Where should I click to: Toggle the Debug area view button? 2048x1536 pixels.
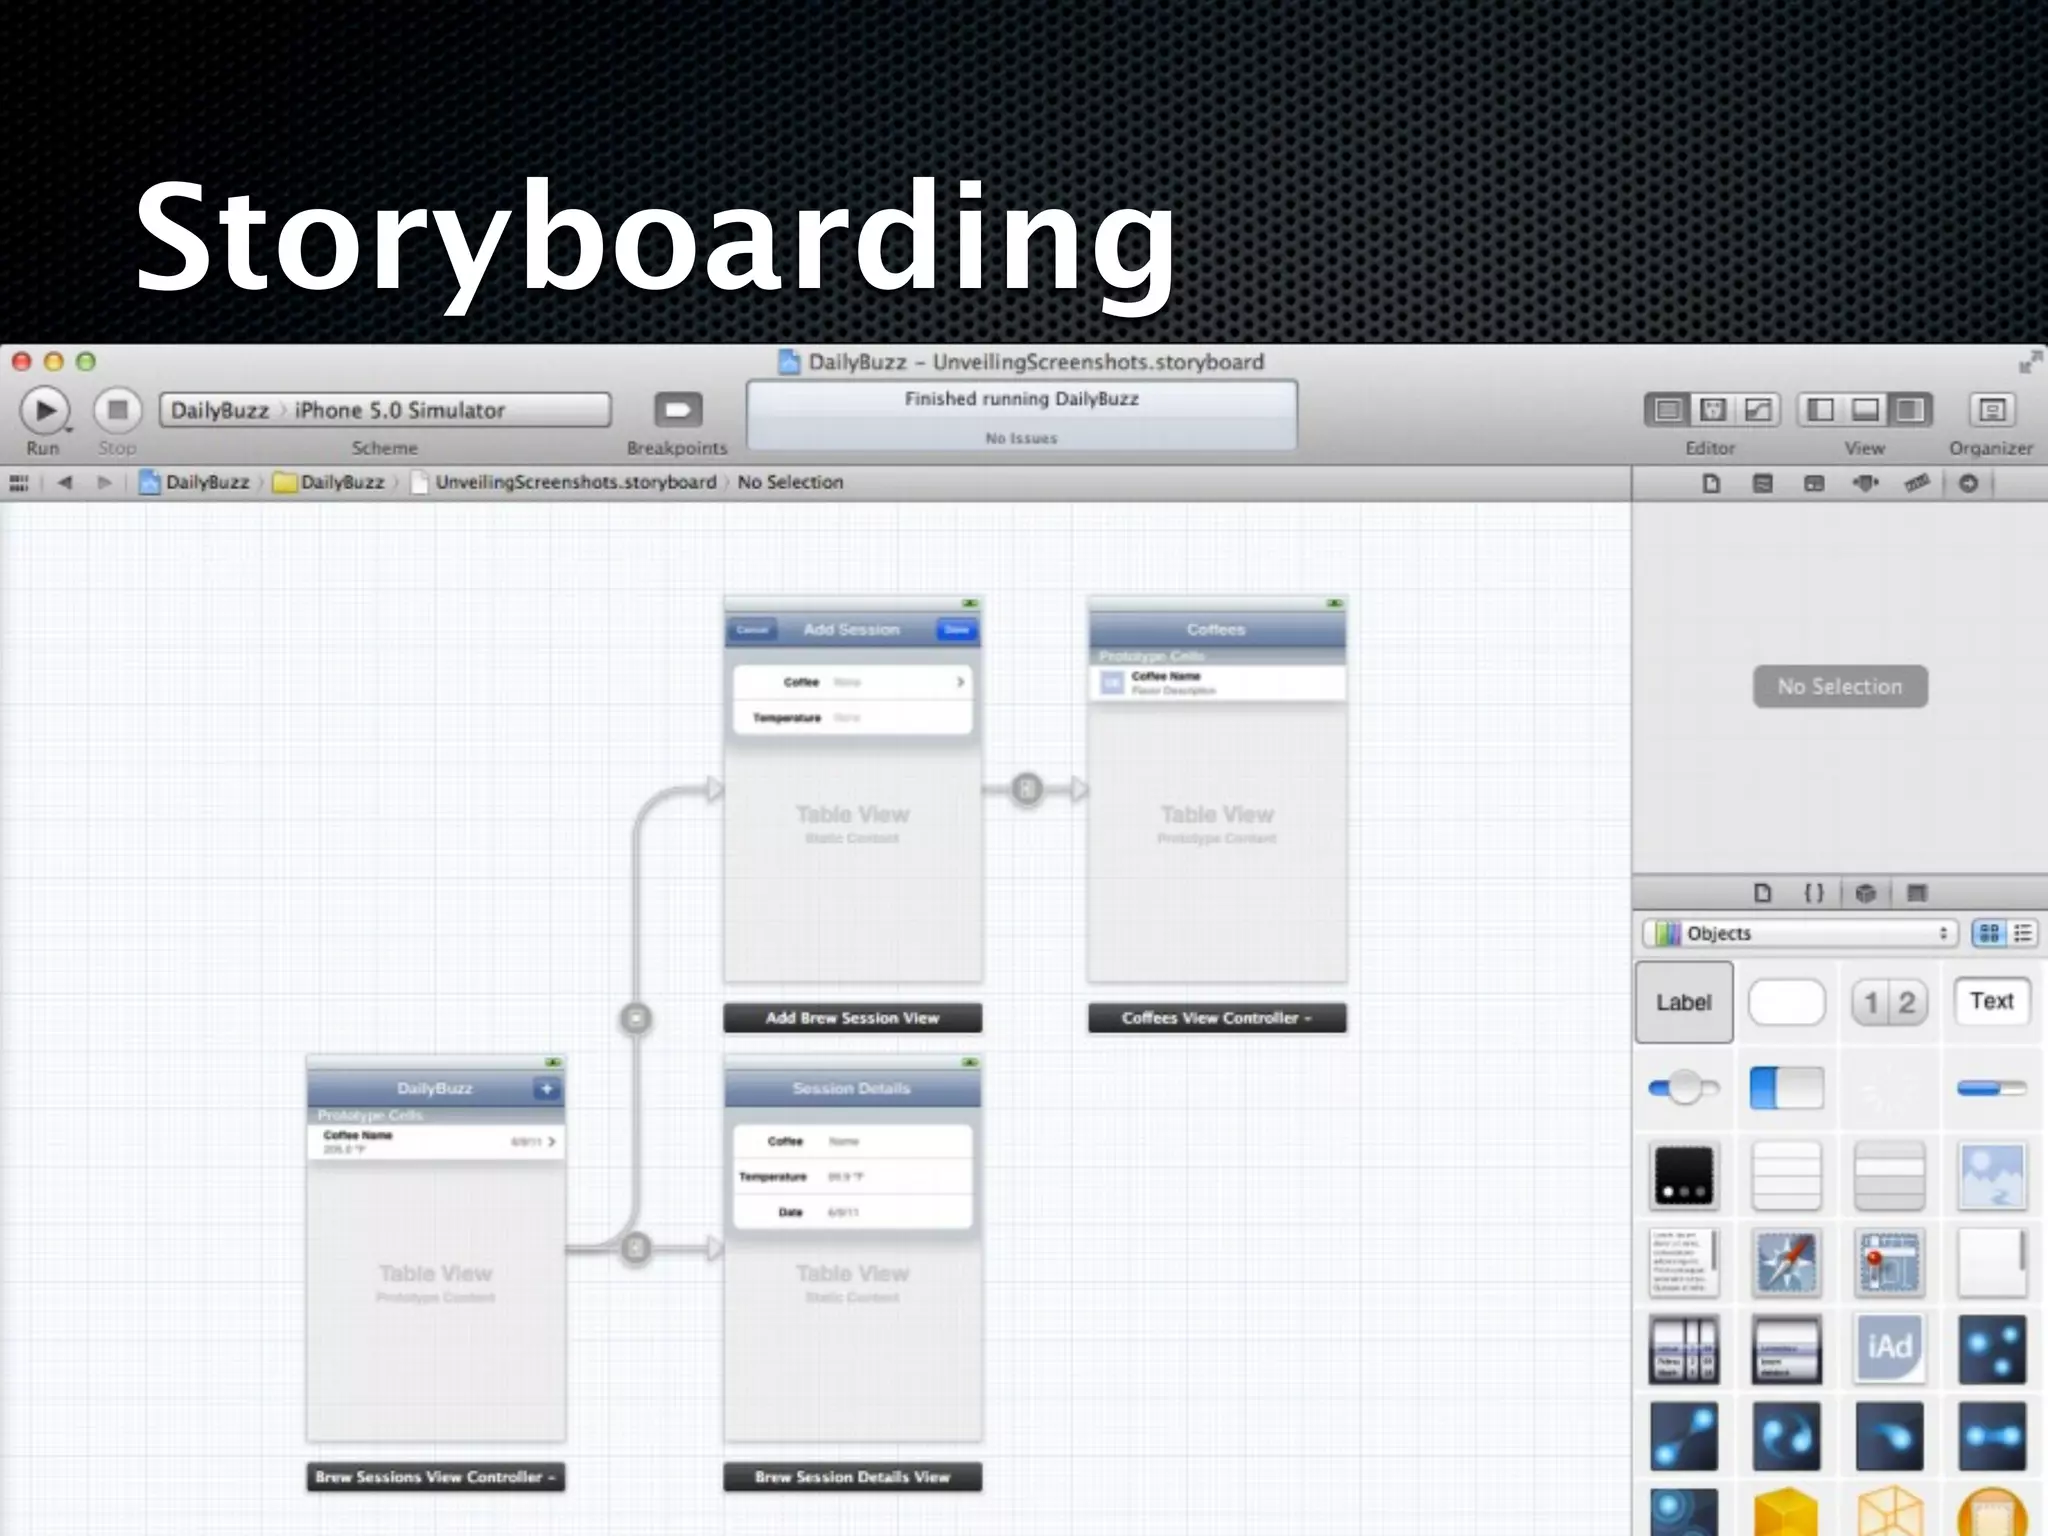point(1865,410)
